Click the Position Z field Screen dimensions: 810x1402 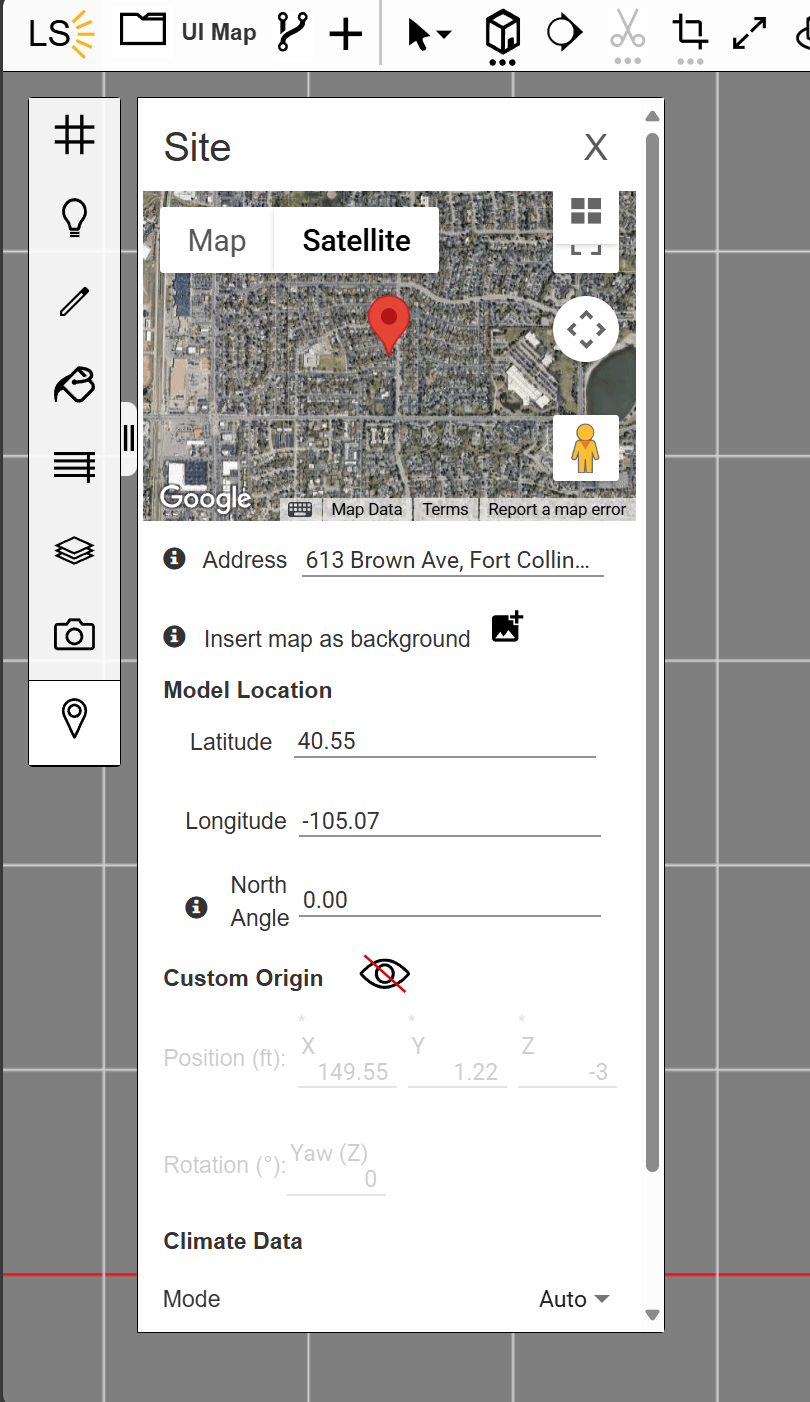coord(567,1072)
